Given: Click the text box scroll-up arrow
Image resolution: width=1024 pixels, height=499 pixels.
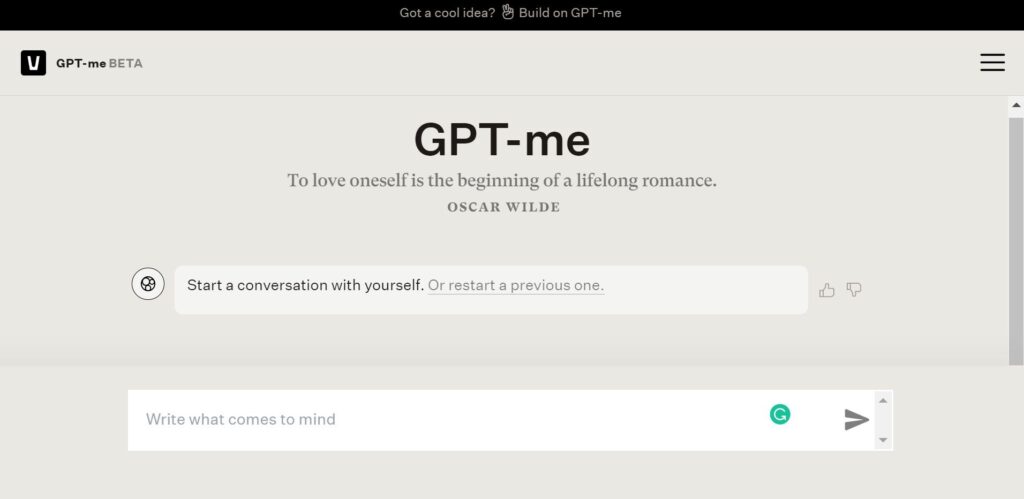Looking at the screenshot, I should (x=882, y=400).
